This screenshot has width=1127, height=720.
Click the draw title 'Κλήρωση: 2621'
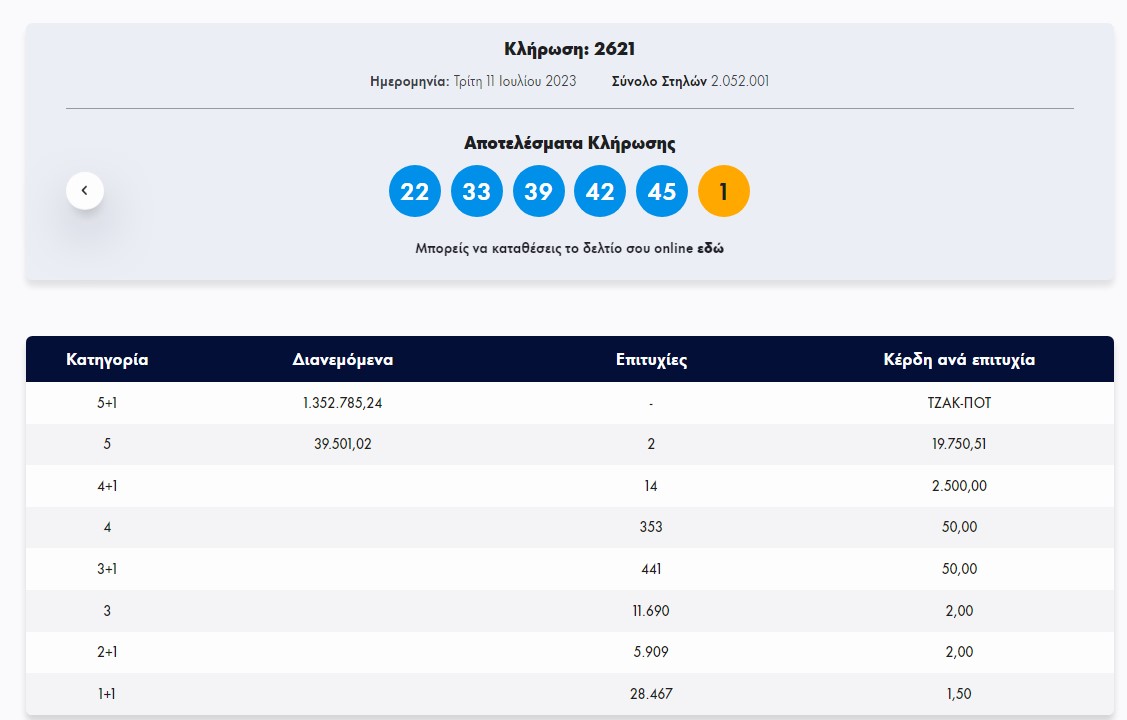569,49
